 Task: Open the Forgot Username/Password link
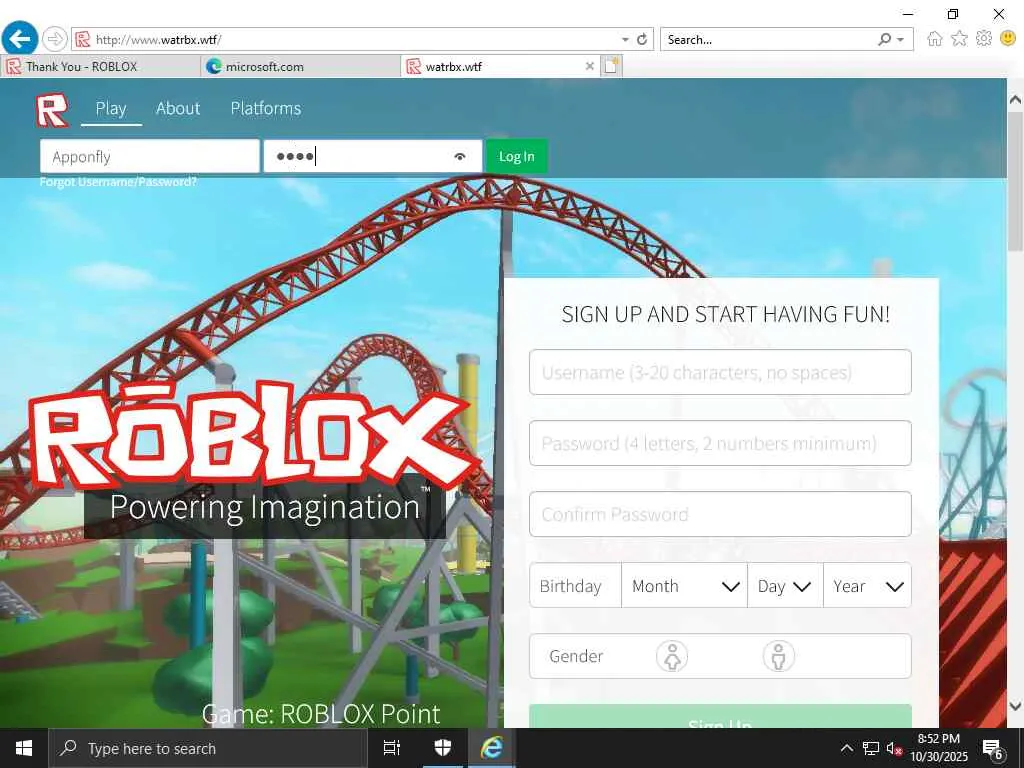point(118,182)
